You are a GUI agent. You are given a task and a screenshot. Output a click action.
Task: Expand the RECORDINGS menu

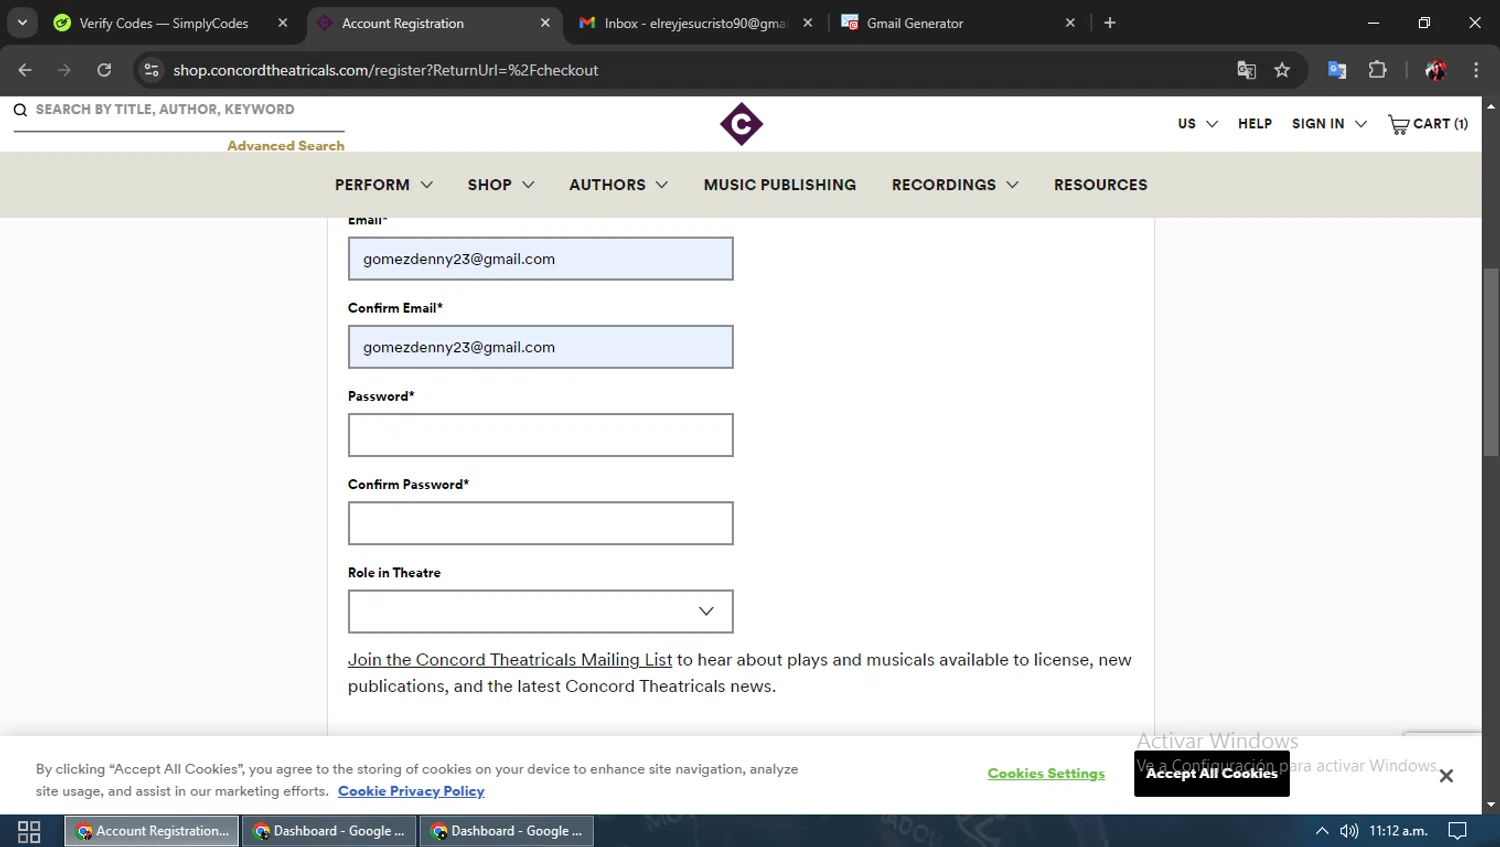[955, 185]
